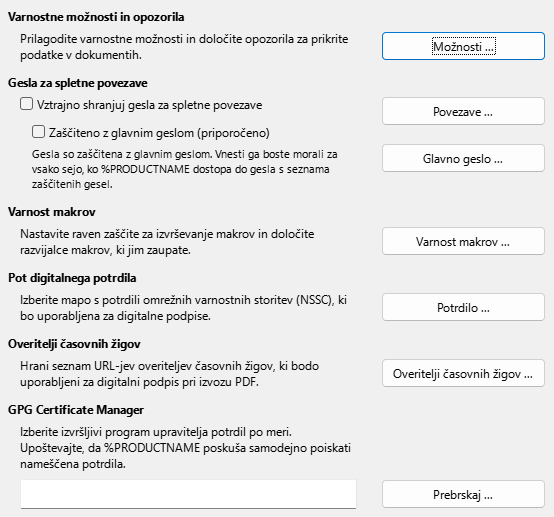Toggle Zaščiteno z glavnim geslom checkbox
This screenshot has height=517, width=554.
click(x=39, y=132)
